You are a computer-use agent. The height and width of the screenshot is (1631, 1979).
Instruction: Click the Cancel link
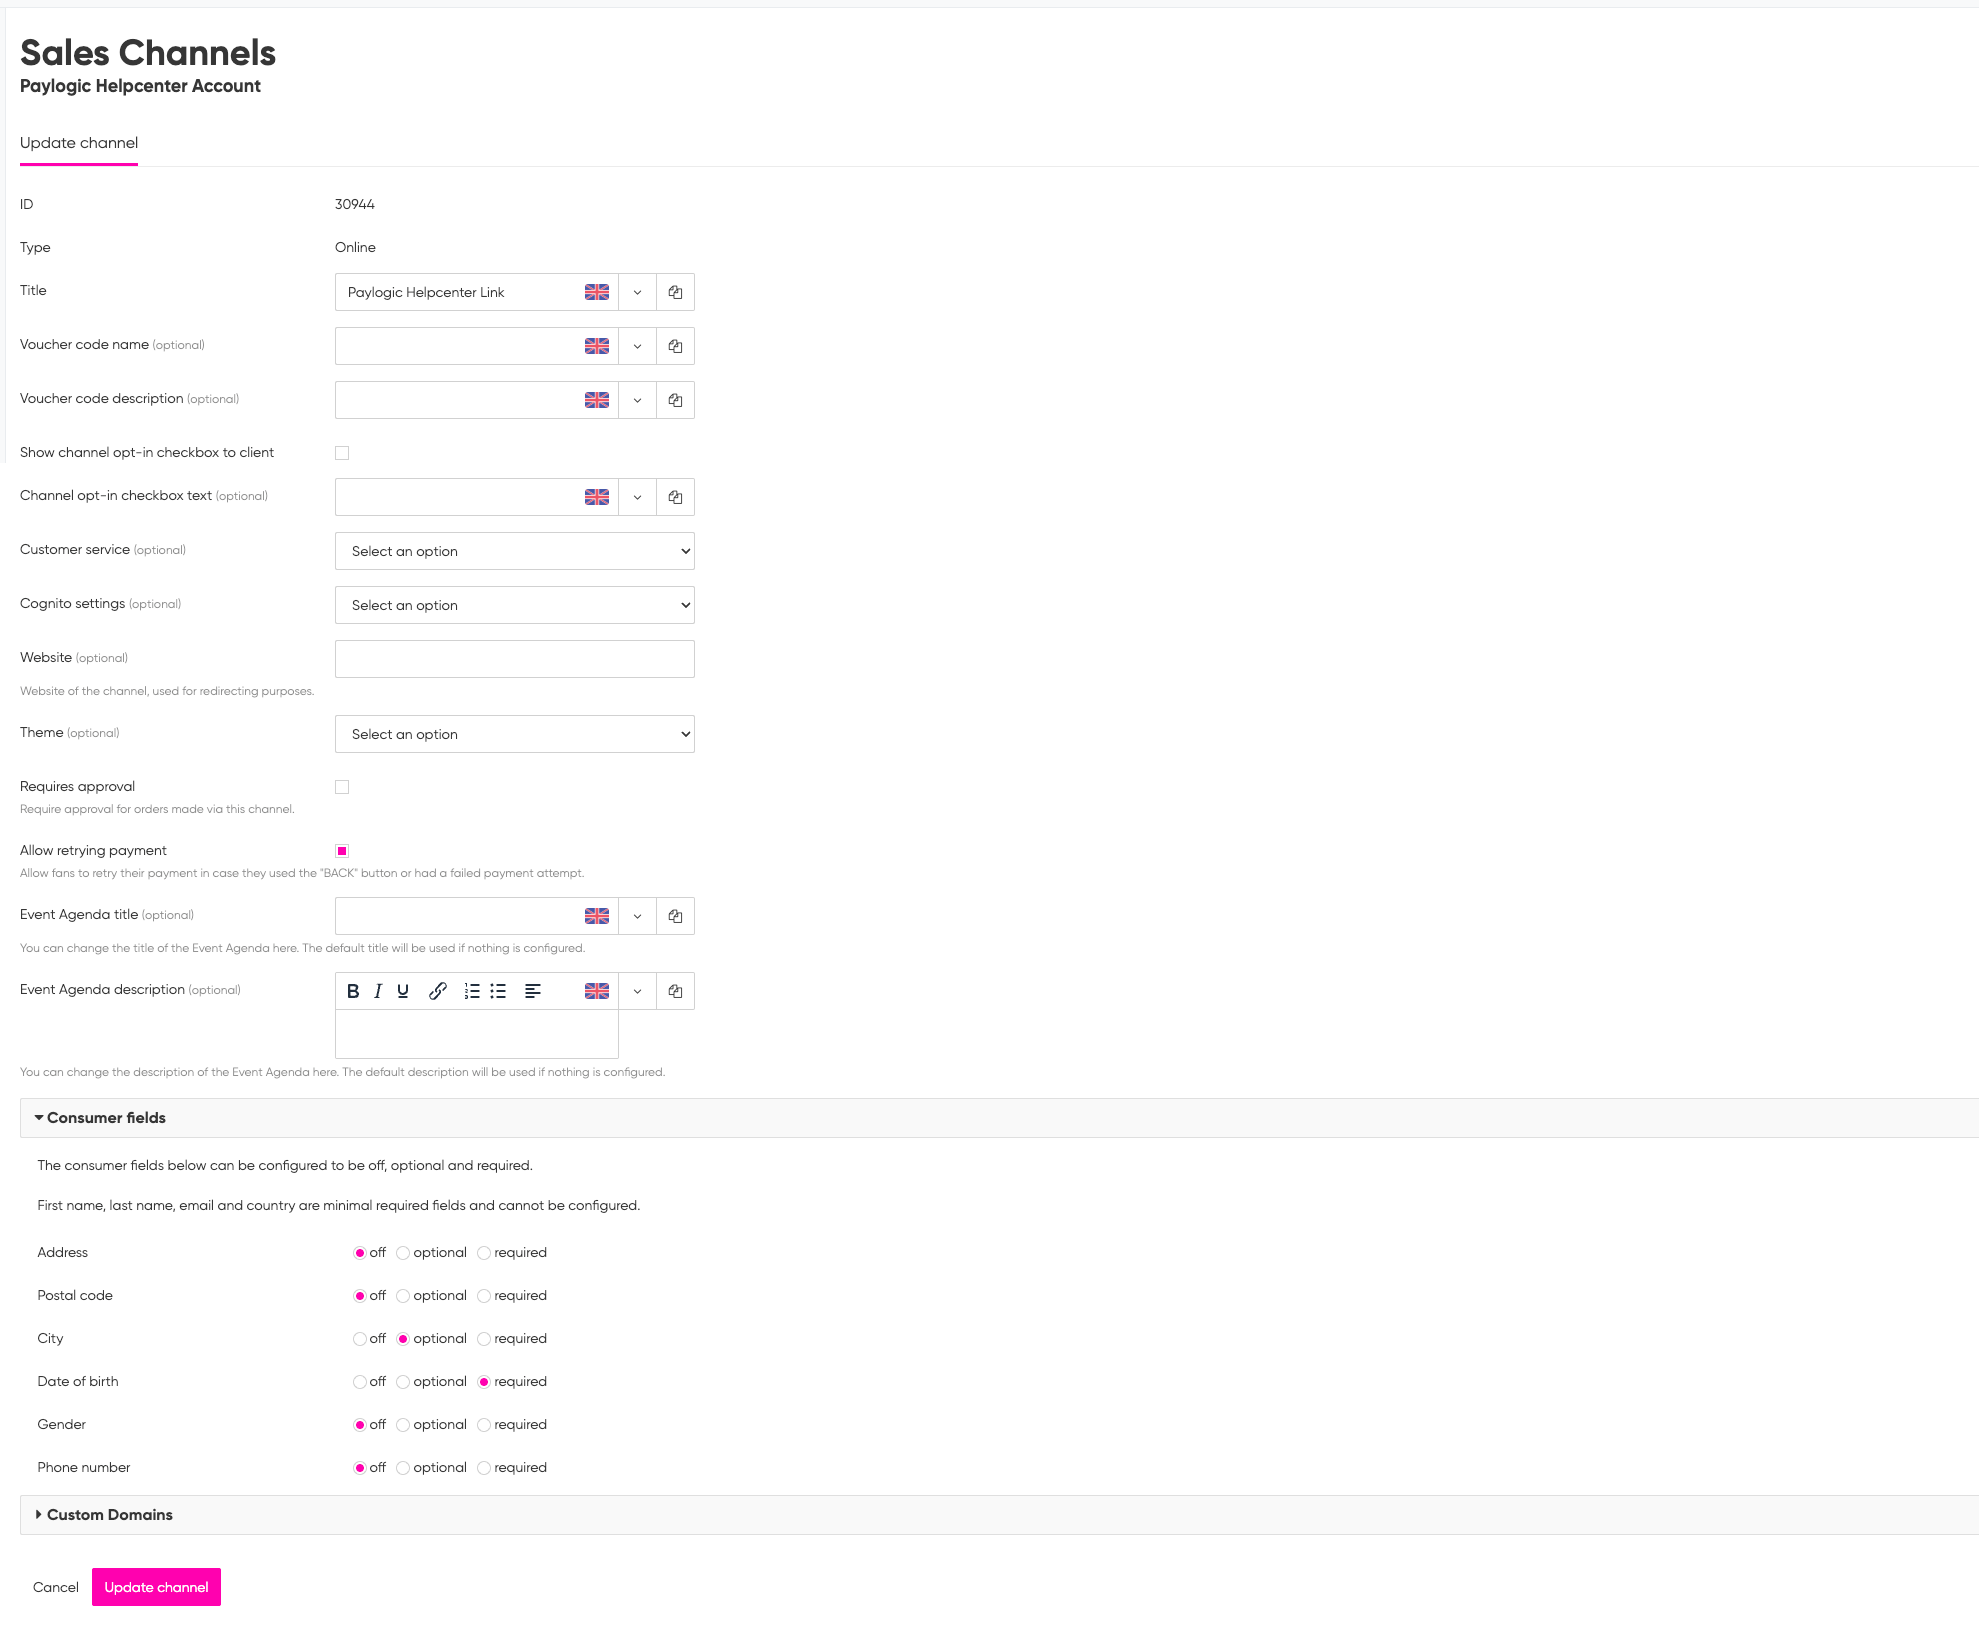pyautogui.click(x=56, y=1587)
